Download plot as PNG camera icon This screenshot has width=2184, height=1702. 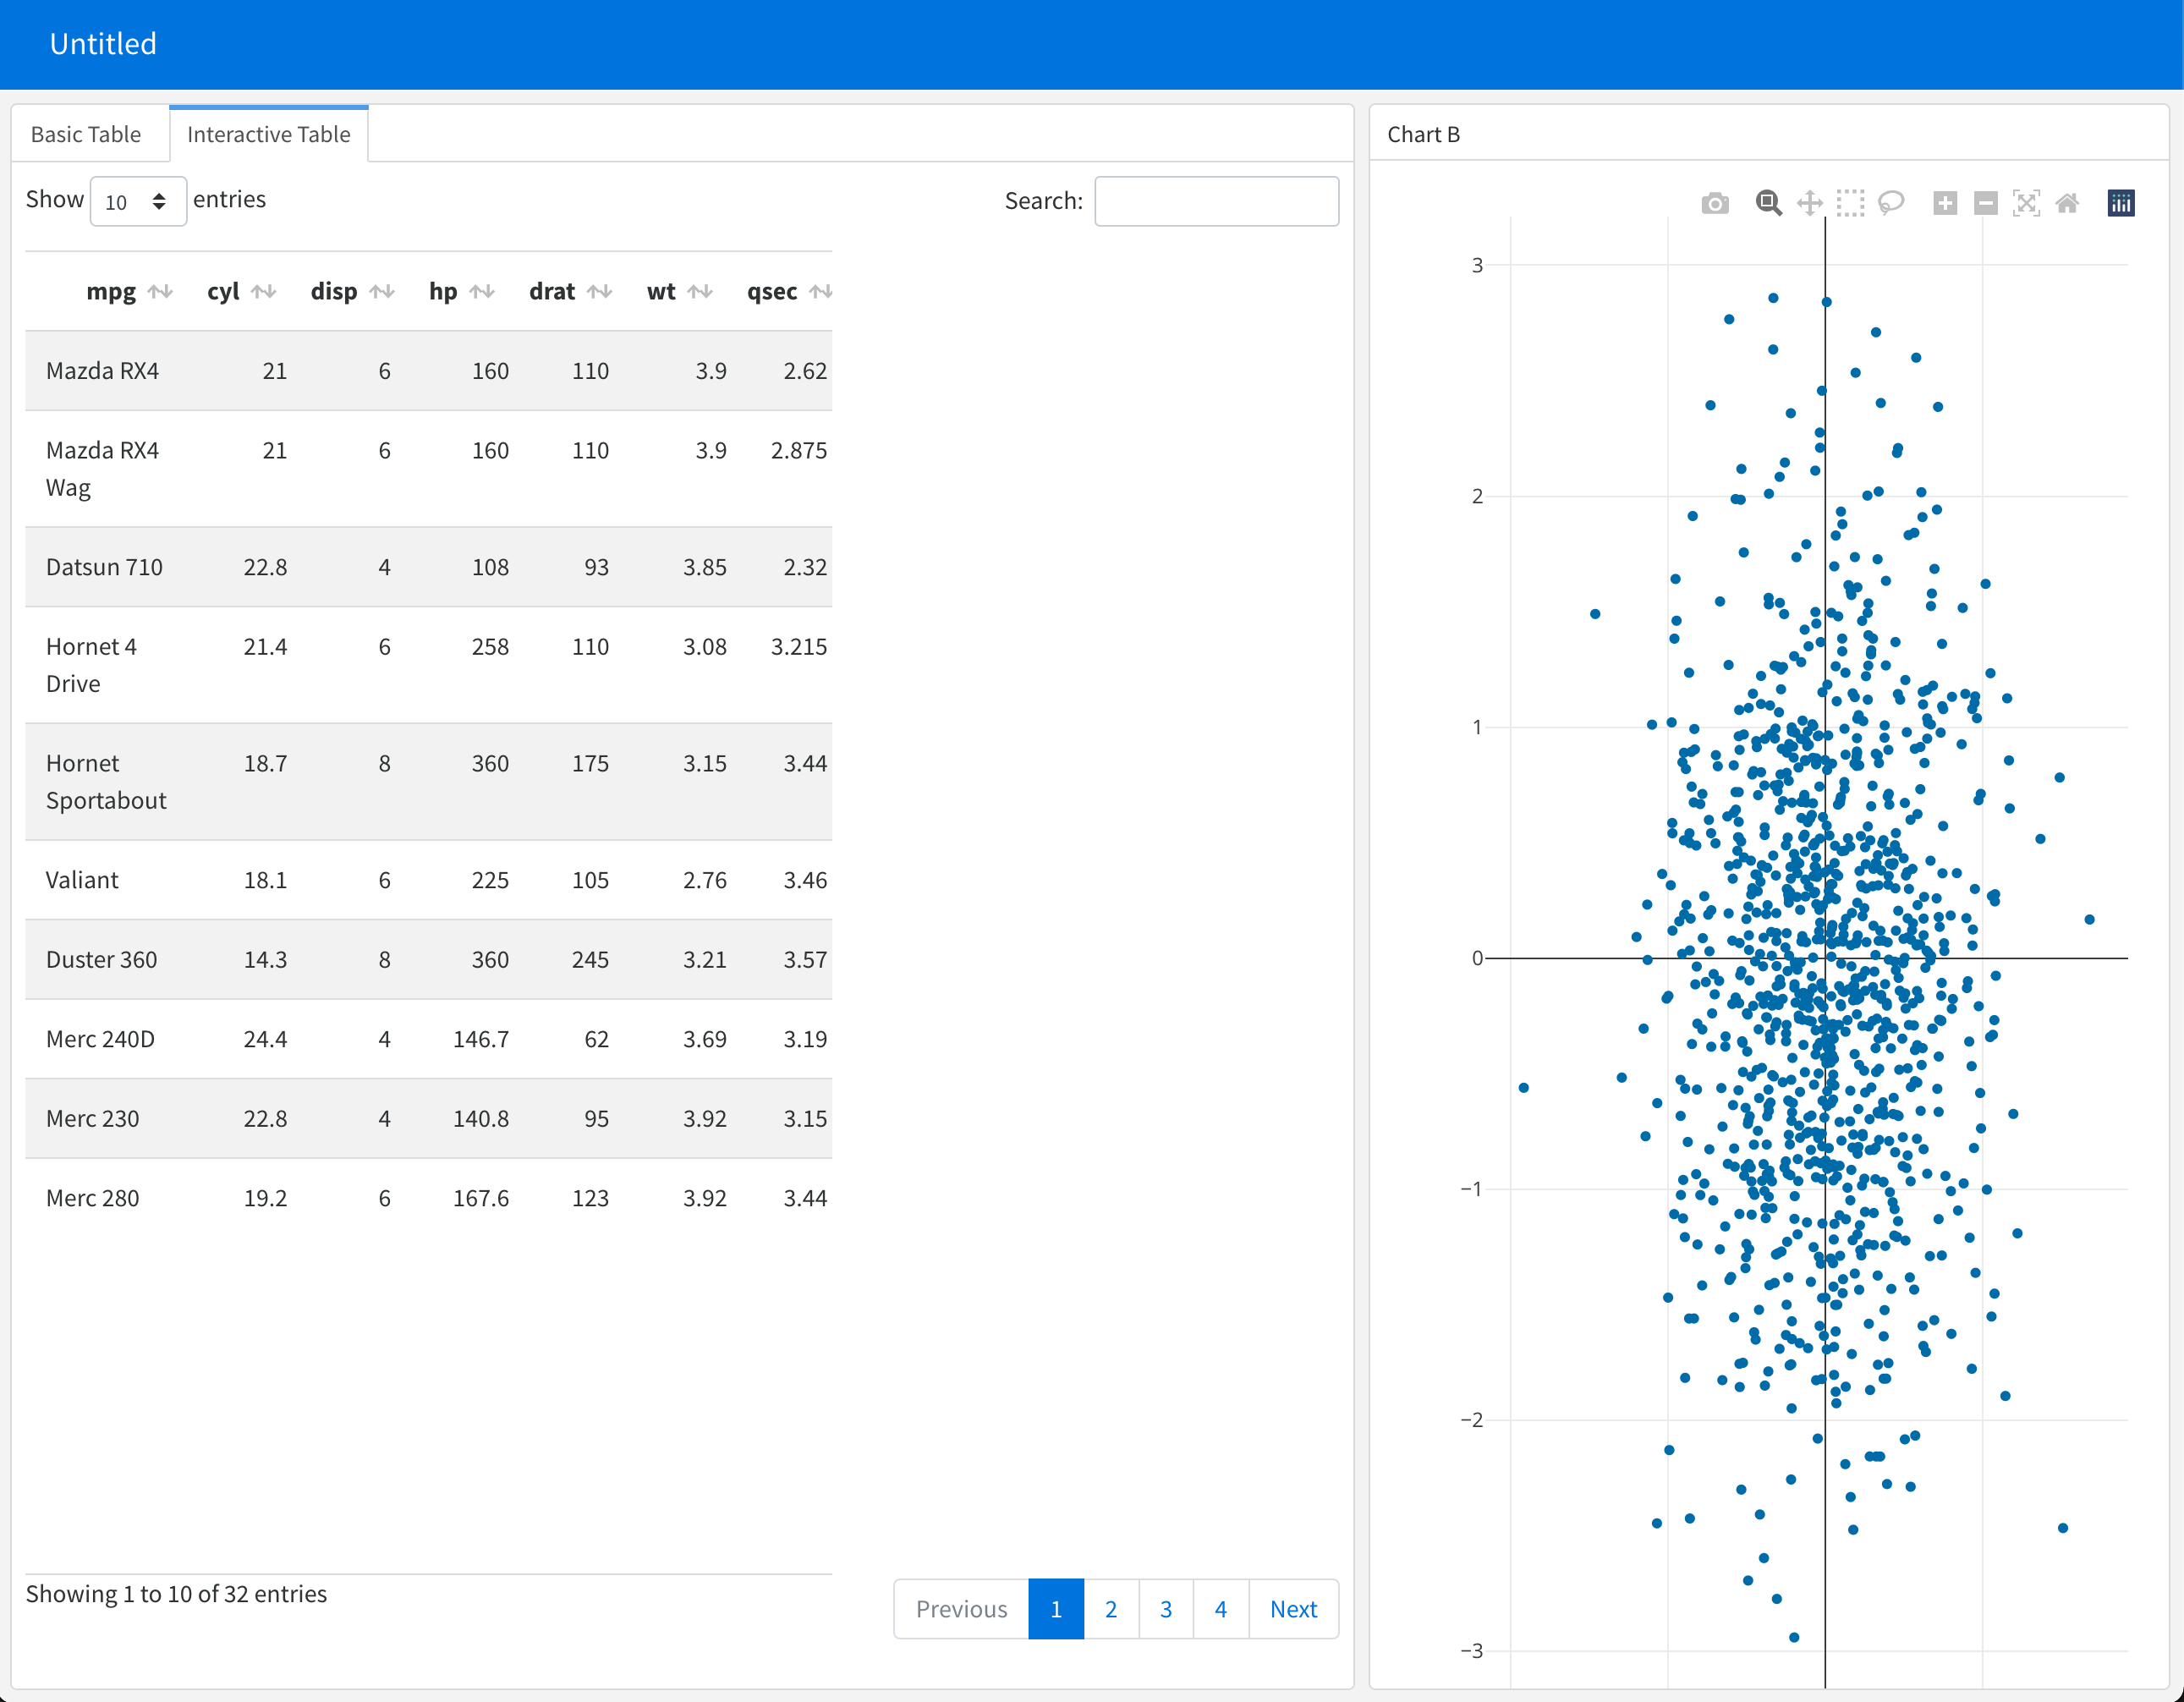[x=1714, y=204]
